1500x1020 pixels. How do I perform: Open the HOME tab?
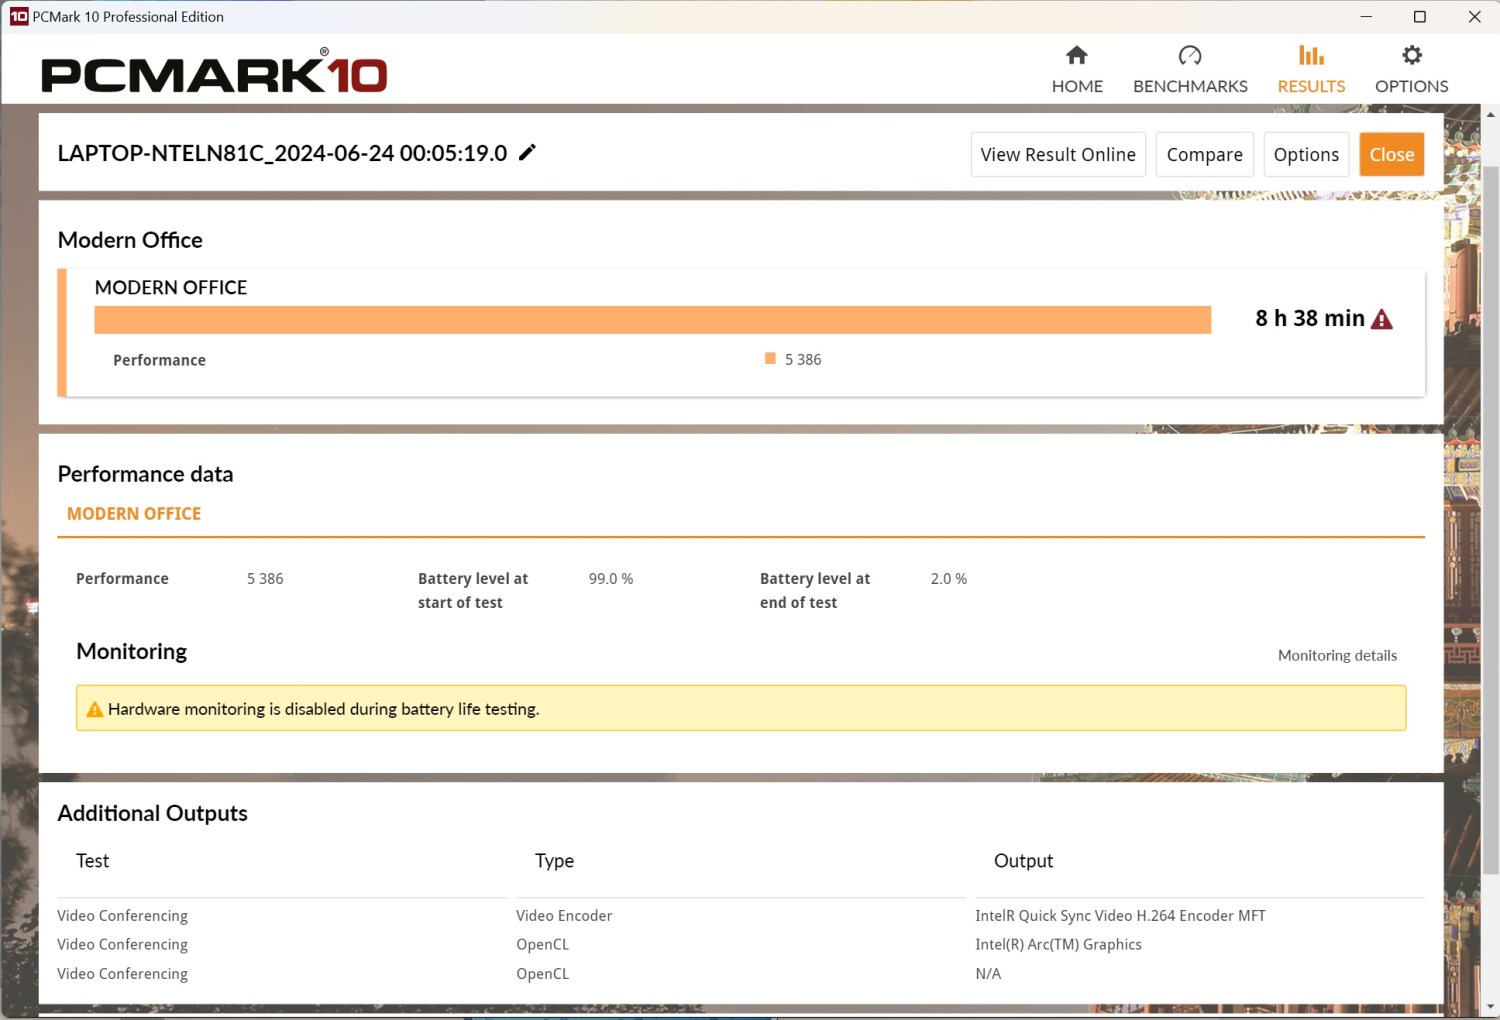1077,70
